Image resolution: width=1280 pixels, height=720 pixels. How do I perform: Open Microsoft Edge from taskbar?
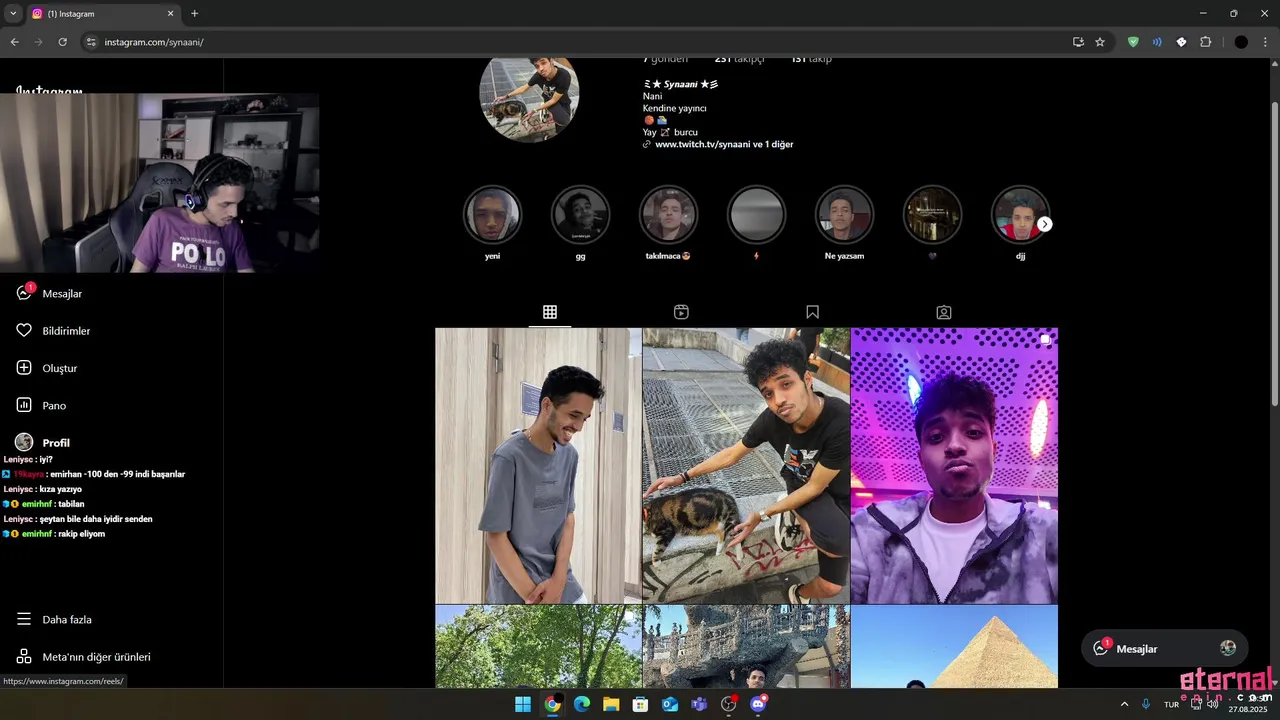pyautogui.click(x=581, y=704)
